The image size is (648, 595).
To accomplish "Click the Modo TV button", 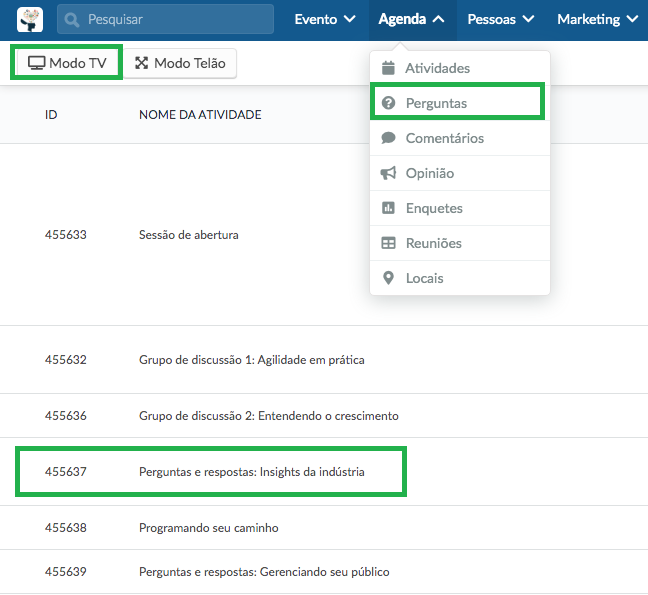I will click(67, 63).
